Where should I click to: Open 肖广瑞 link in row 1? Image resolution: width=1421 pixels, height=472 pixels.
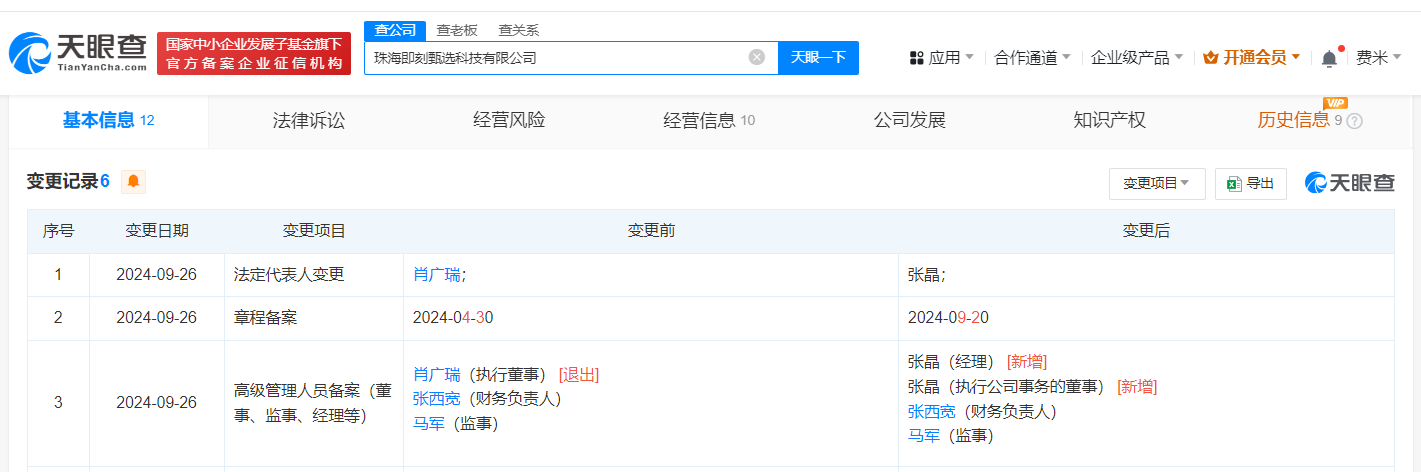point(437,275)
